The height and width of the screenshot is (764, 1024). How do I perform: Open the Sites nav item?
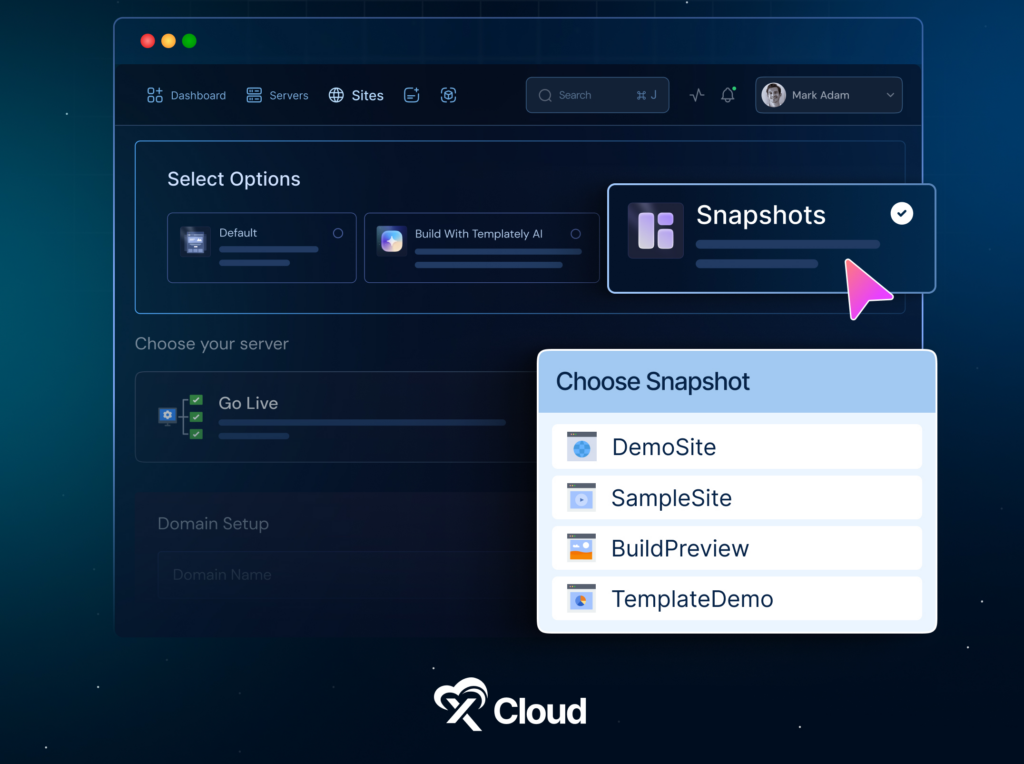[356, 95]
